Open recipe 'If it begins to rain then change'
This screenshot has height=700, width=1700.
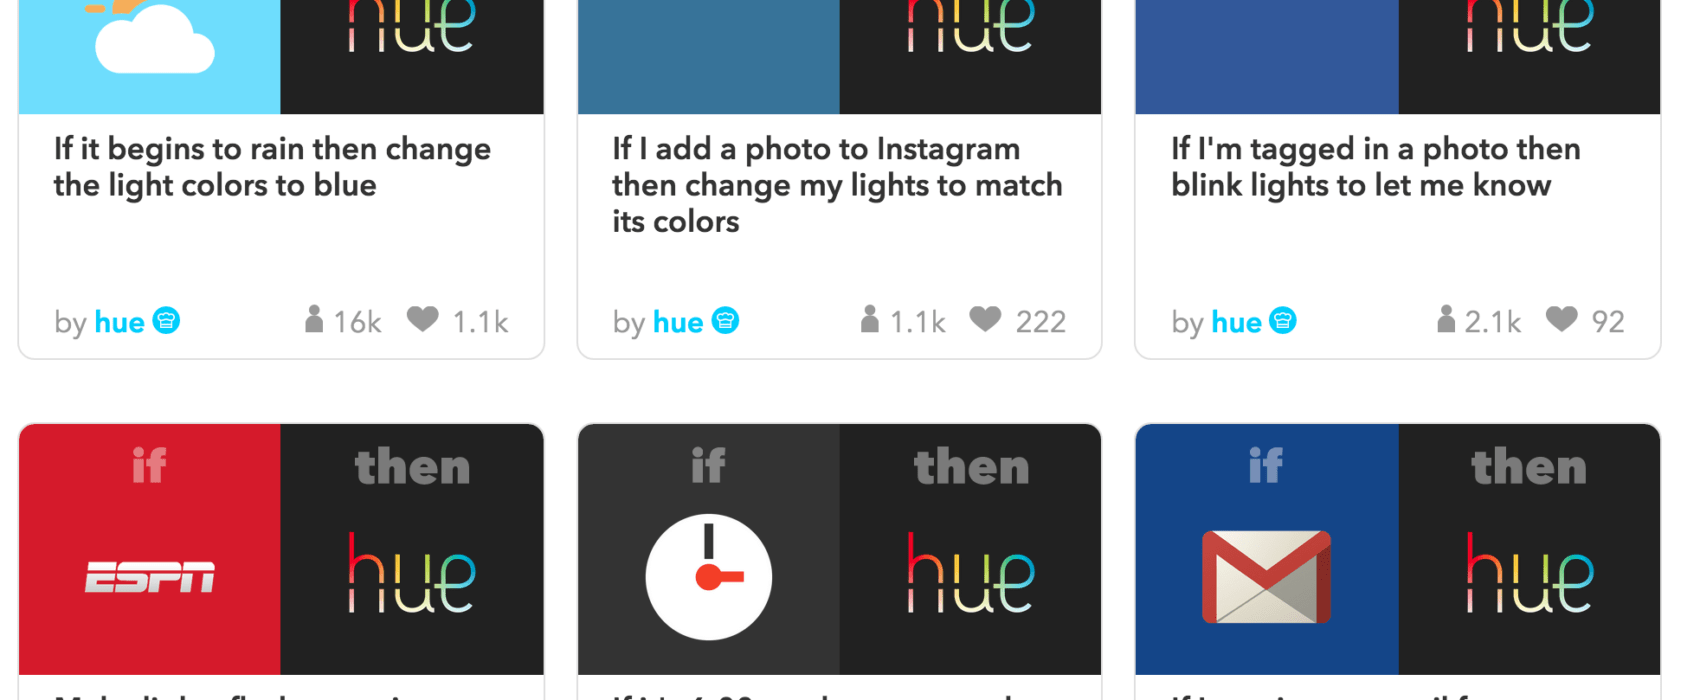point(272,167)
